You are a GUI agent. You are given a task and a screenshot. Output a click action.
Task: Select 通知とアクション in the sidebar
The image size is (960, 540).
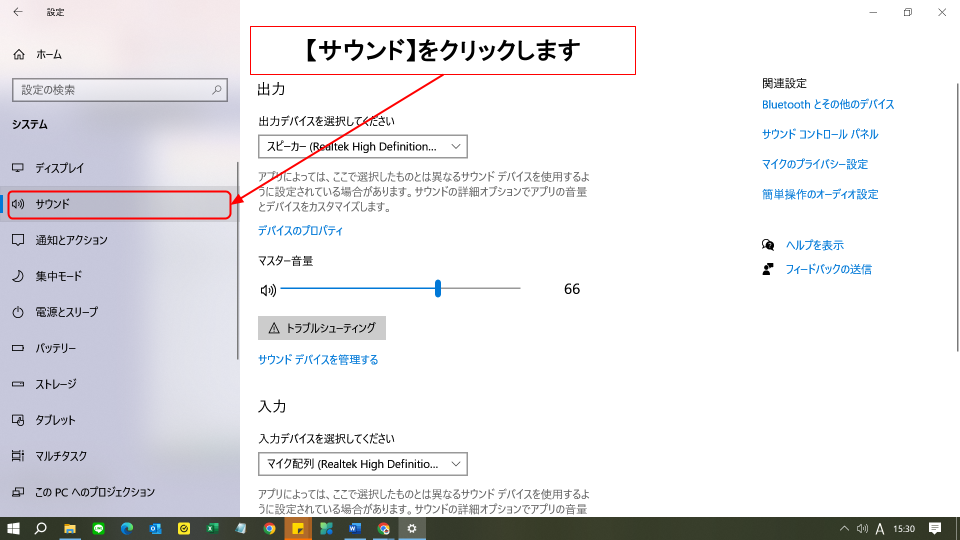[x=71, y=240]
